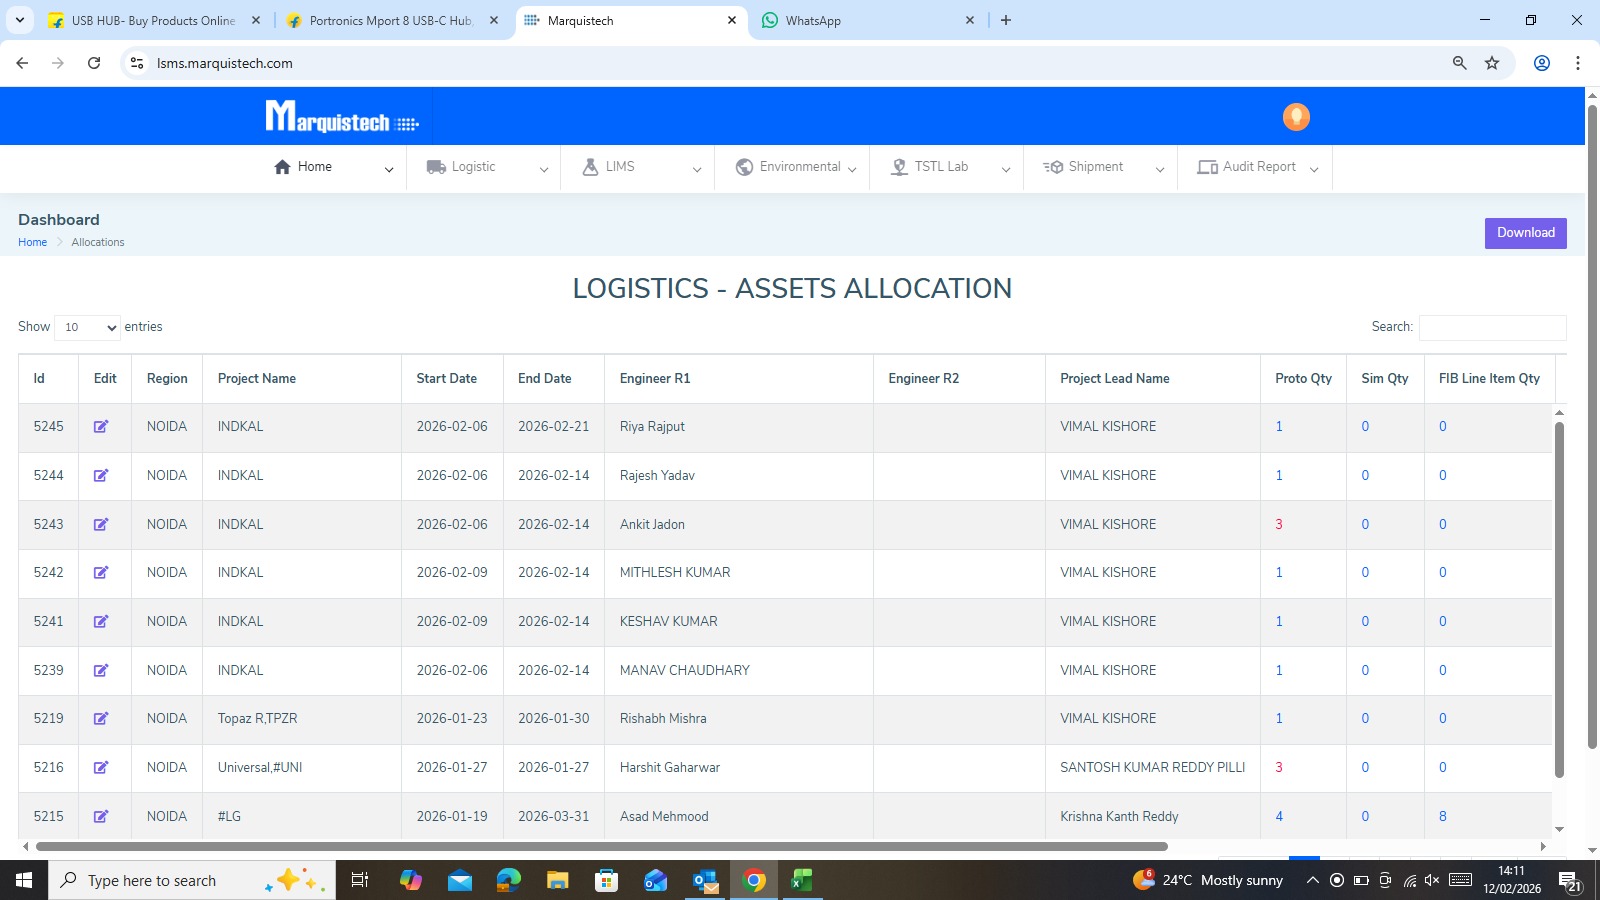The height and width of the screenshot is (900, 1600).
Task: Click the browser zoom magnifier icon
Action: tap(1460, 63)
